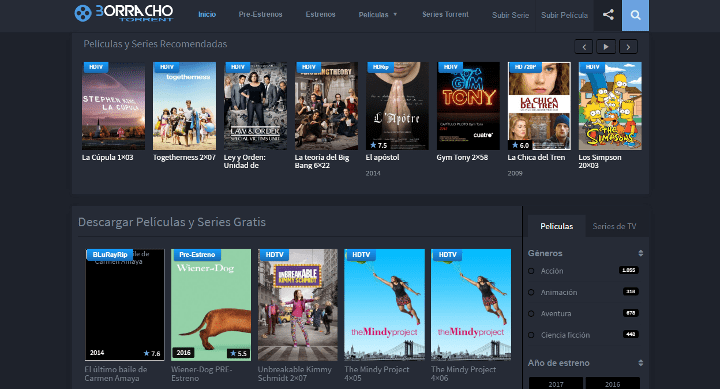This screenshot has width=720, height=389.
Task: Click The Mindy Project 4×06 title
Action: [x=463, y=374]
